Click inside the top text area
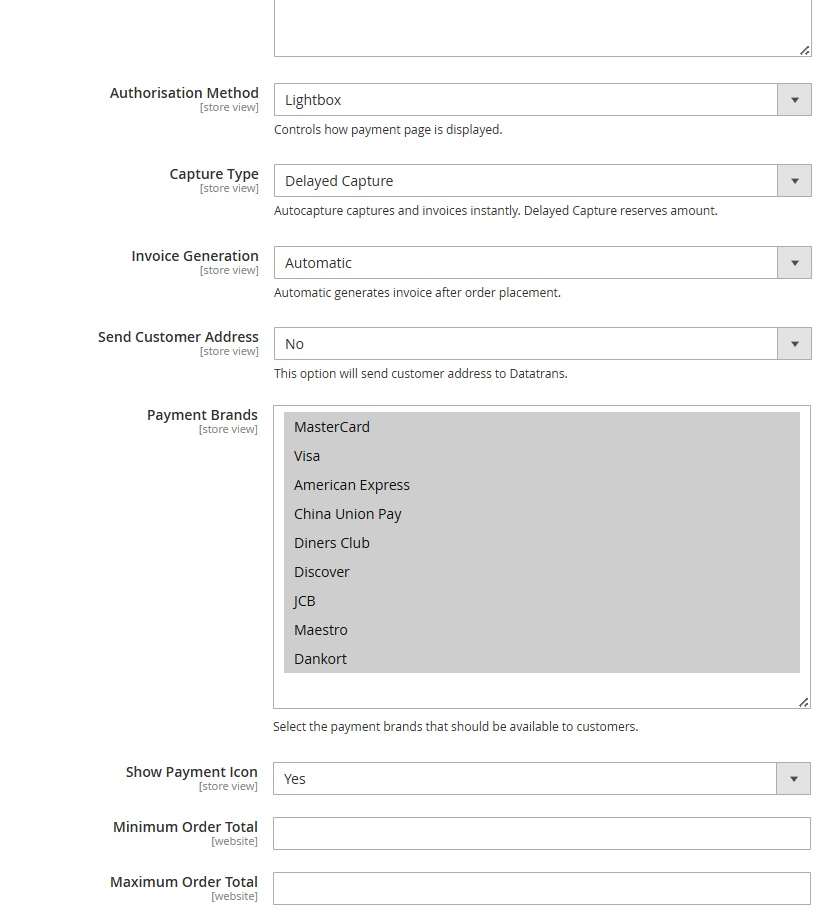821x920 pixels. (541, 25)
